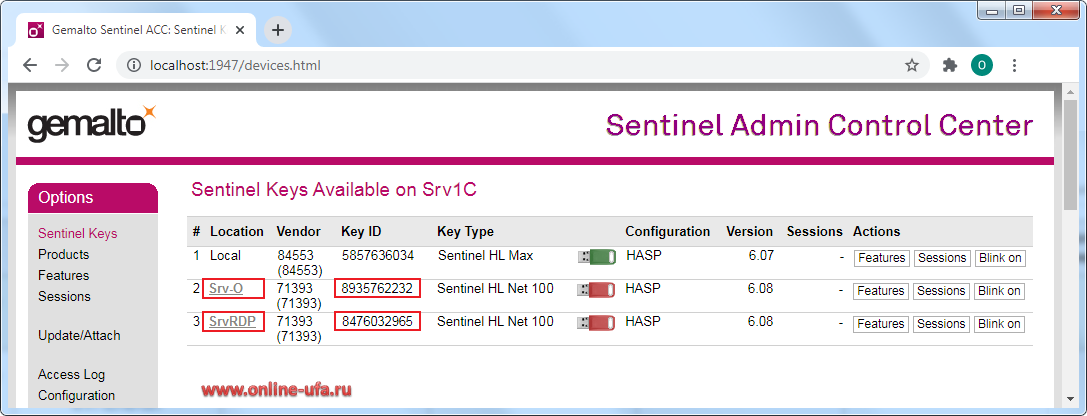Reload the page with refresh icon
This screenshot has height=416, width=1087.
click(94, 66)
